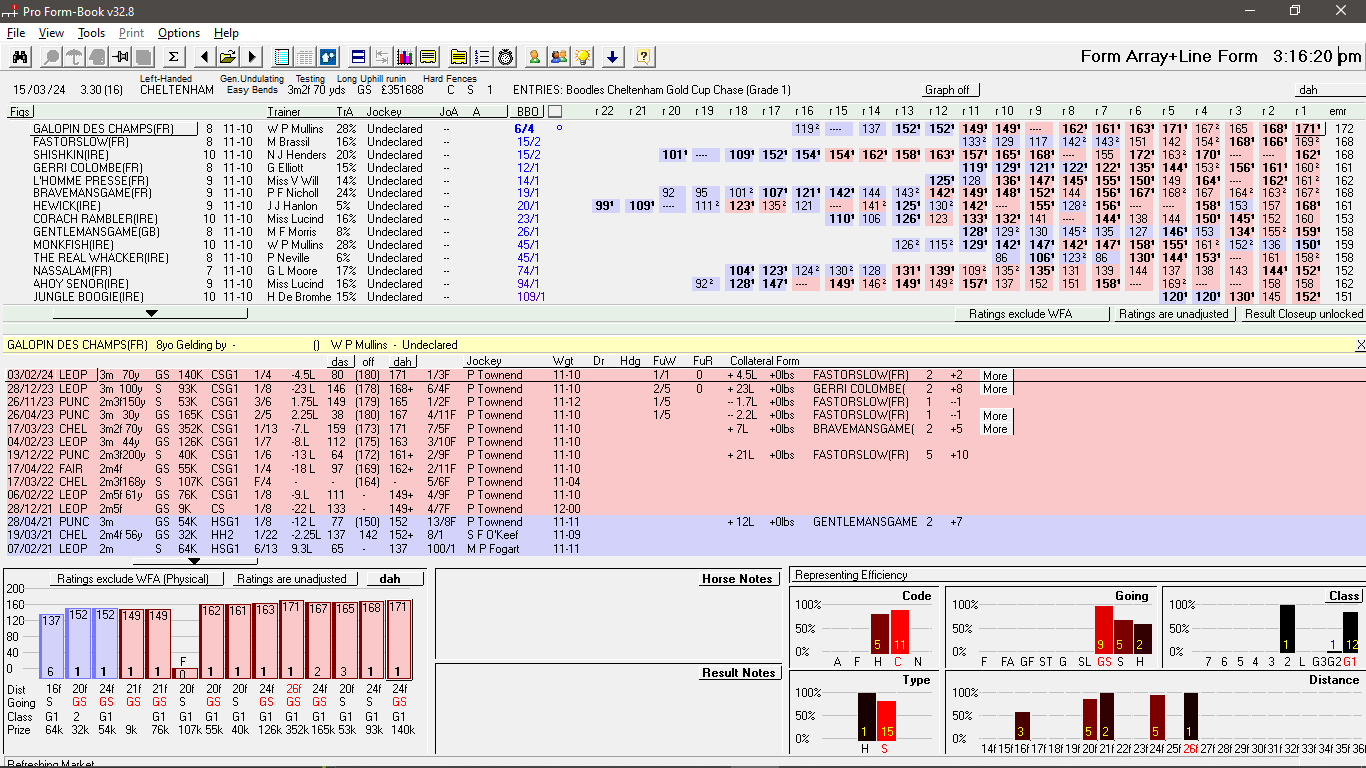Image resolution: width=1366 pixels, height=768 pixels.
Task: Click the binoculars search icon
Action: (x=20, y=57)
